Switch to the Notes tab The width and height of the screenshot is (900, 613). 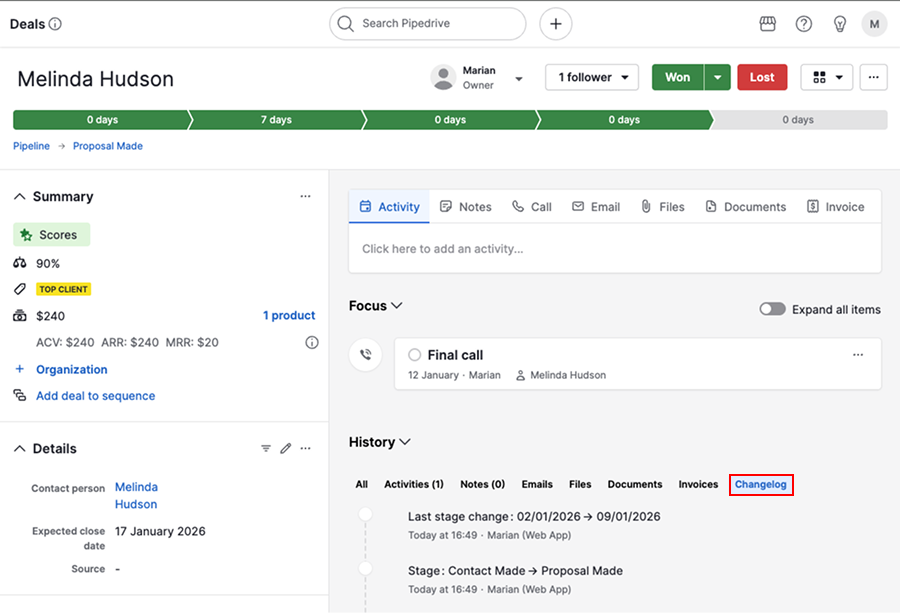[x=466, y=207]
